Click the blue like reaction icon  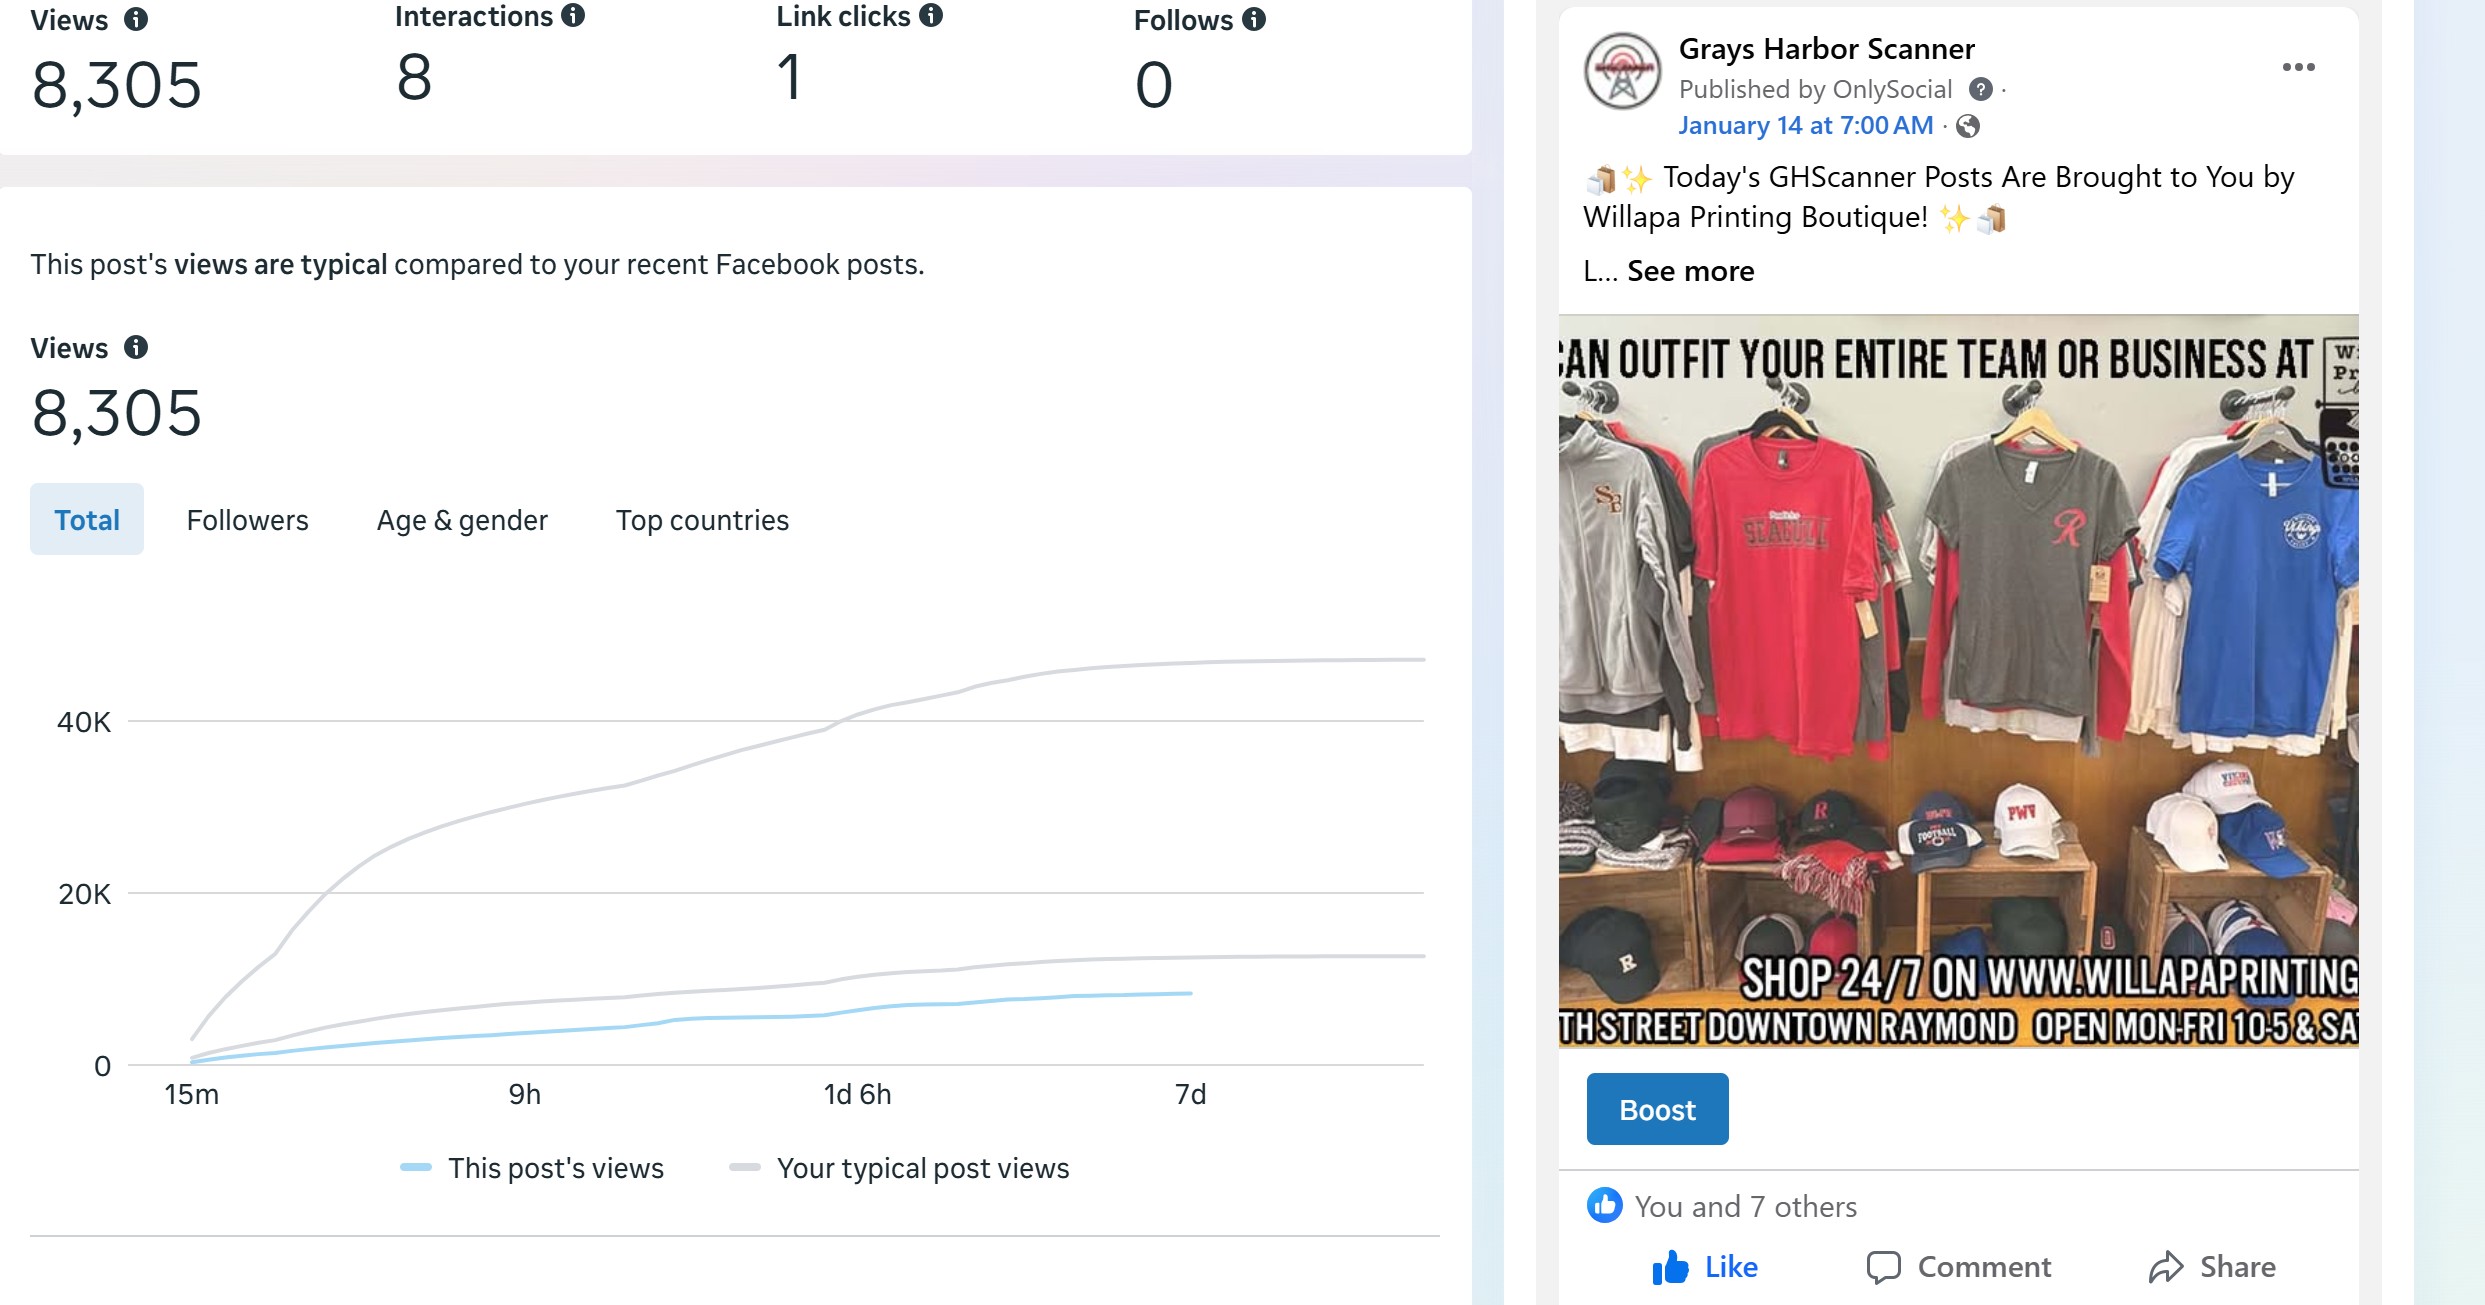[1605, 1205]
